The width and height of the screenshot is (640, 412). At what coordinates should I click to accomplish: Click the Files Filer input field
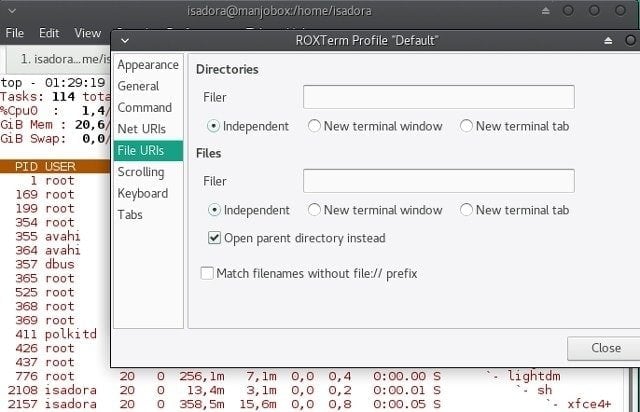439,181
